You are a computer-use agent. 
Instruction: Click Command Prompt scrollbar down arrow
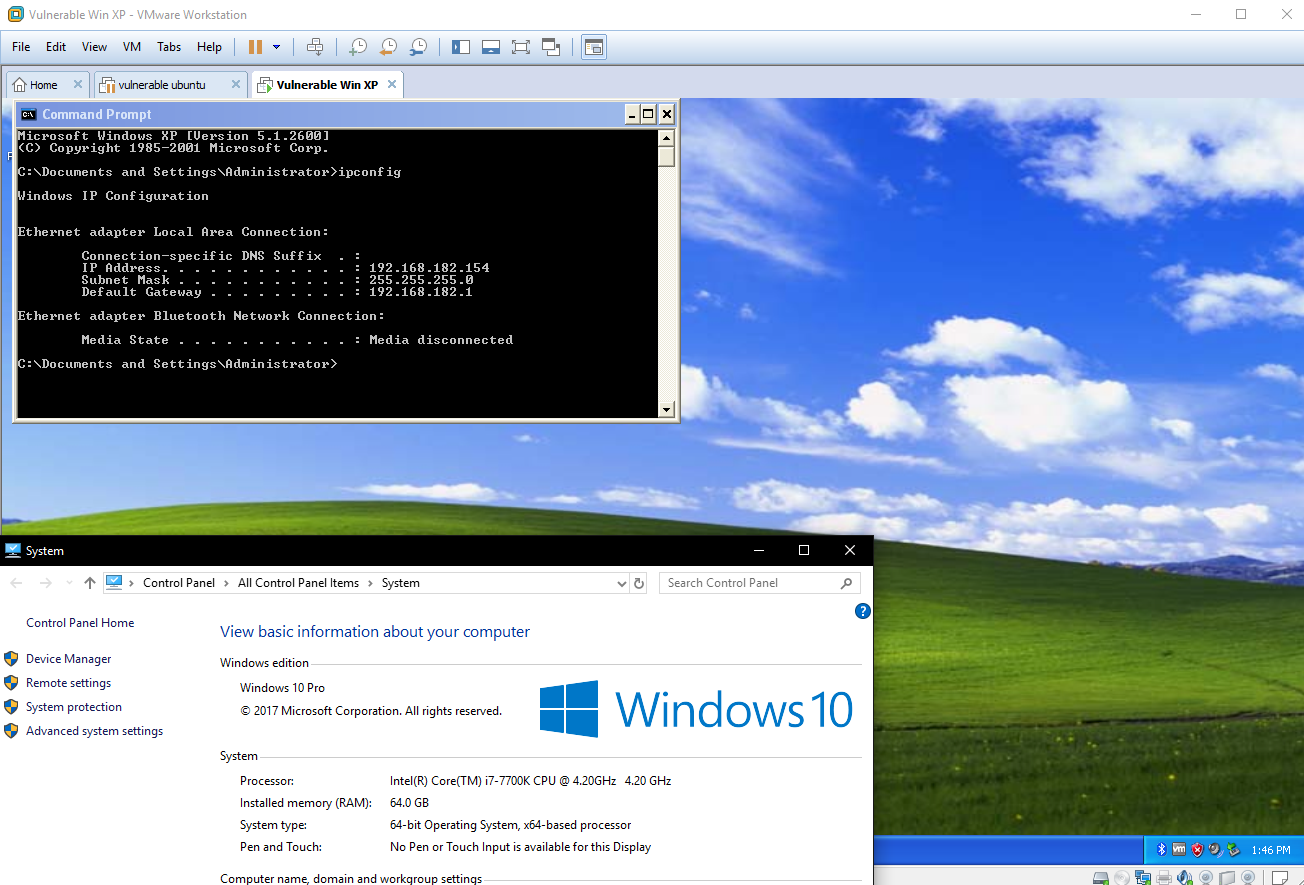coord(666,409)
